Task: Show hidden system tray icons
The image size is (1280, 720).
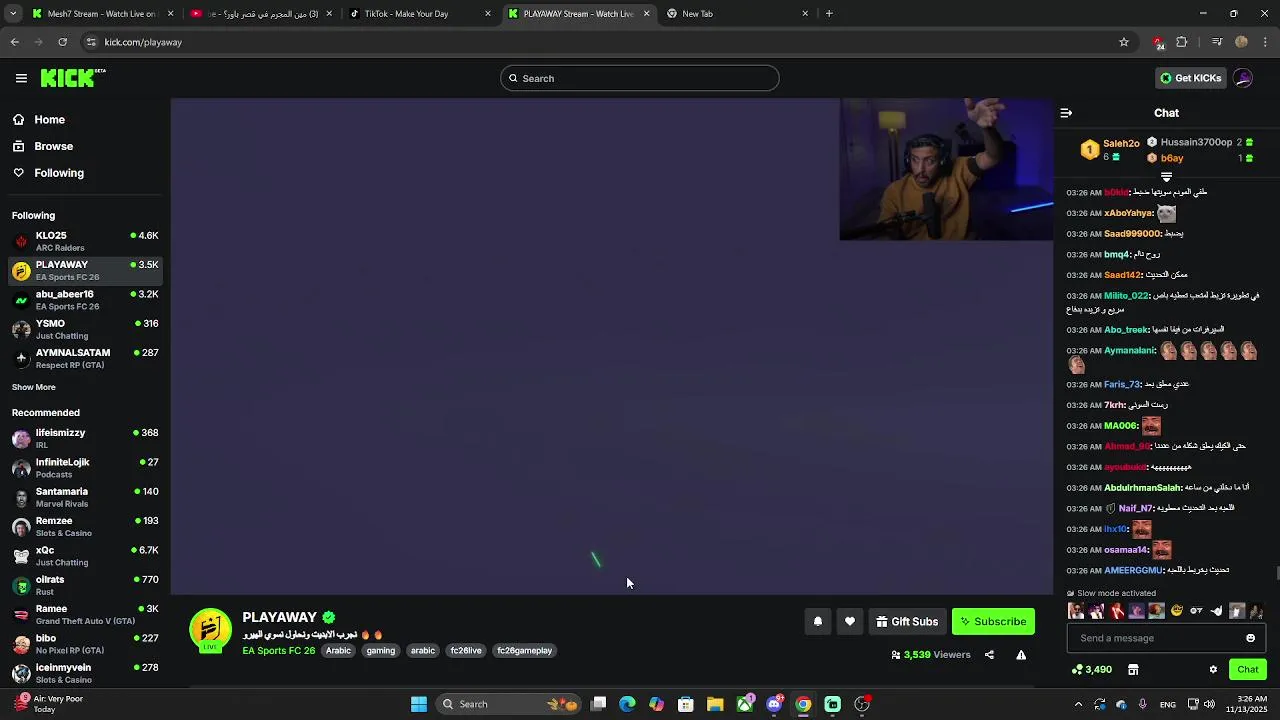Action: 1078,704
